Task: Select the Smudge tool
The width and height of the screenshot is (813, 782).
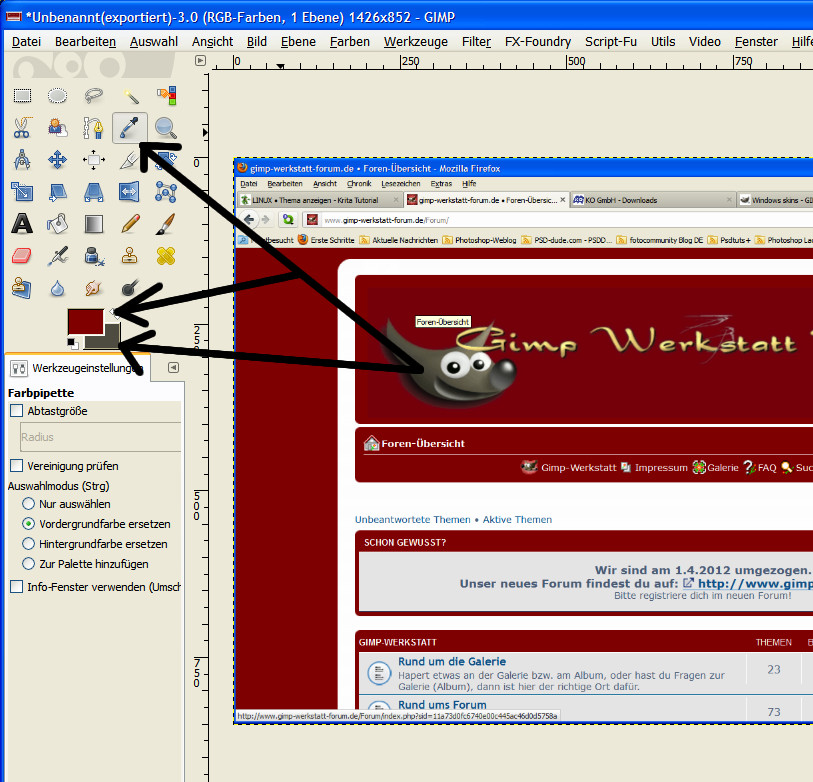Action: (x=93, y=288)
